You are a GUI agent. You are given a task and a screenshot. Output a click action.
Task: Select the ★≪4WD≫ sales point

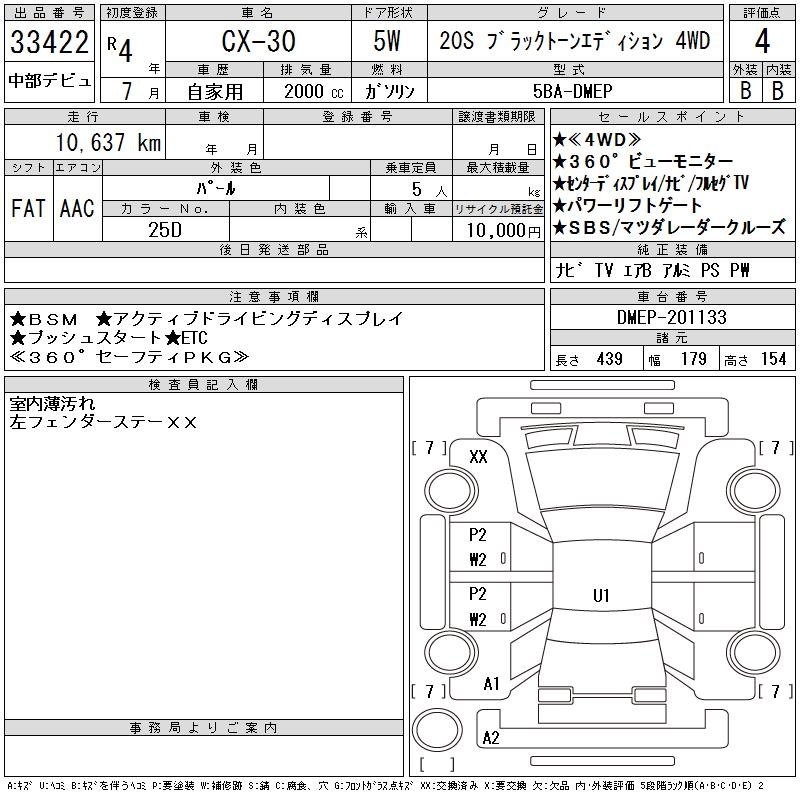(597, 139)
